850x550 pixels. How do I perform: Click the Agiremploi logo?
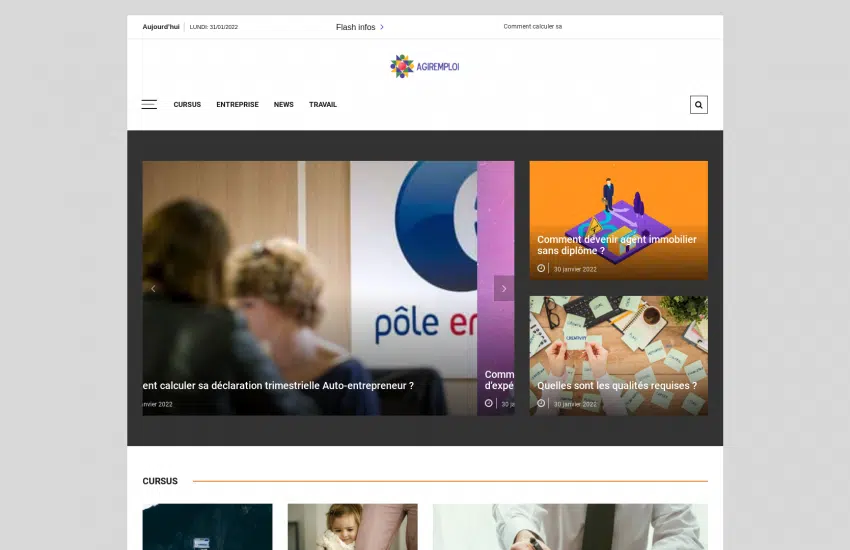pyautogui.click(x=425, y=67)
